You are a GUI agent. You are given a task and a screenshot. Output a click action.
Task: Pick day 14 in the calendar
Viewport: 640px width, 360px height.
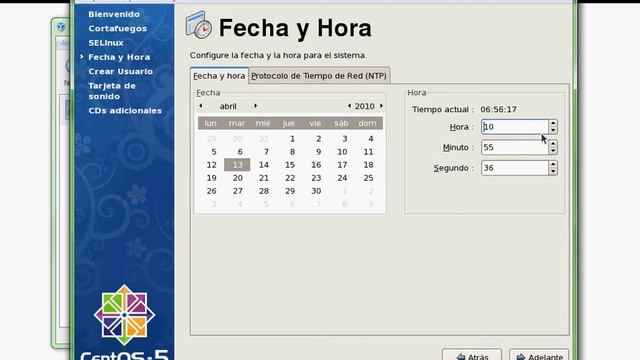(264, 165)
